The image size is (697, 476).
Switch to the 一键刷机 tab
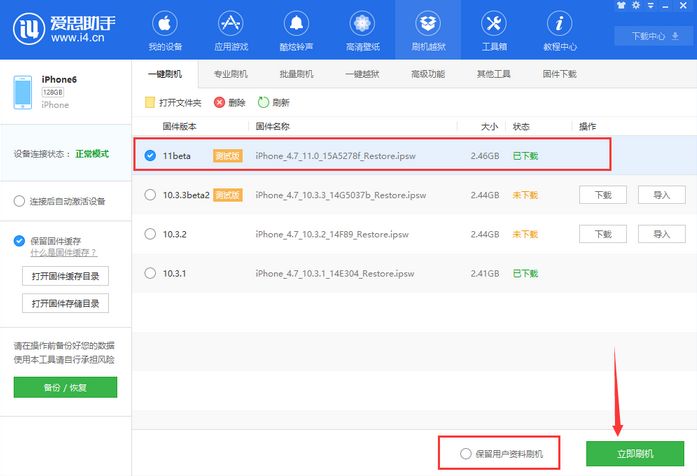[165, 74]
